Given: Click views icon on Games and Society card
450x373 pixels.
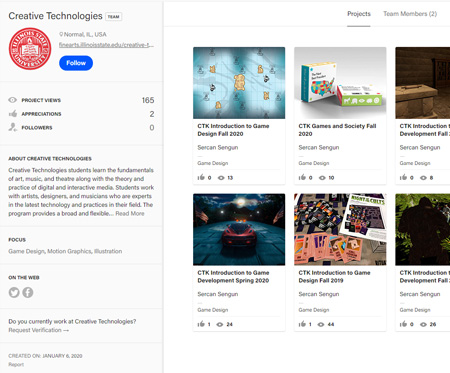Looking at the screenshot, I should [x=322, y=178].
